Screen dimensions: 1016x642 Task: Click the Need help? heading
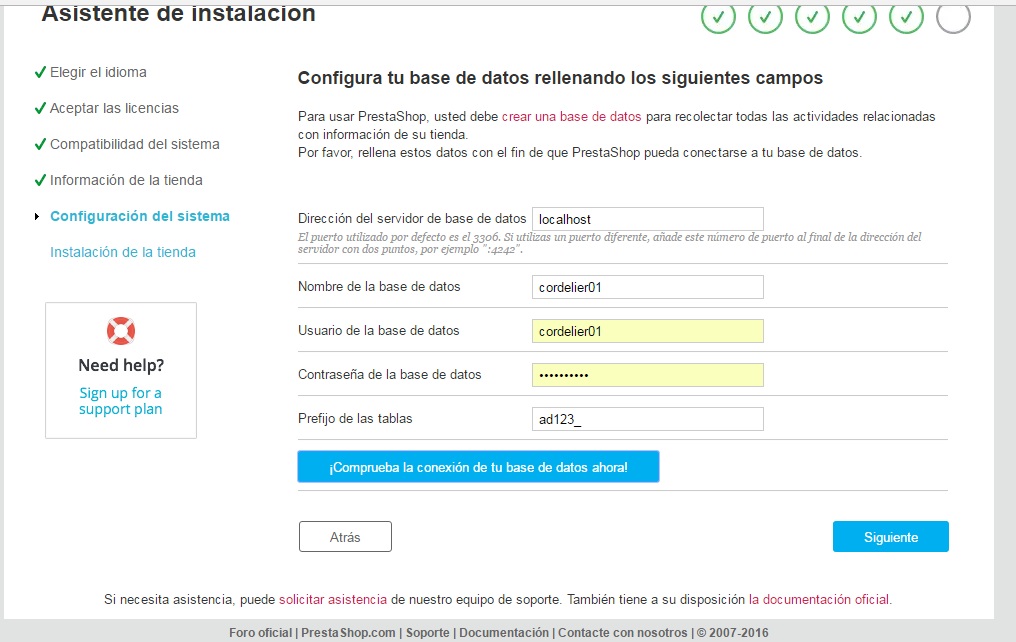[121, 365]
